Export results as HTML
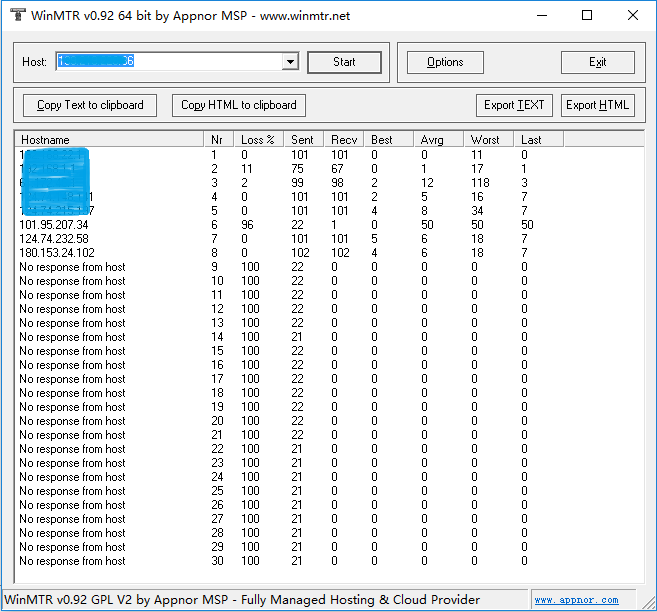The width and height of the screenshot is (657, 612). 598,105
